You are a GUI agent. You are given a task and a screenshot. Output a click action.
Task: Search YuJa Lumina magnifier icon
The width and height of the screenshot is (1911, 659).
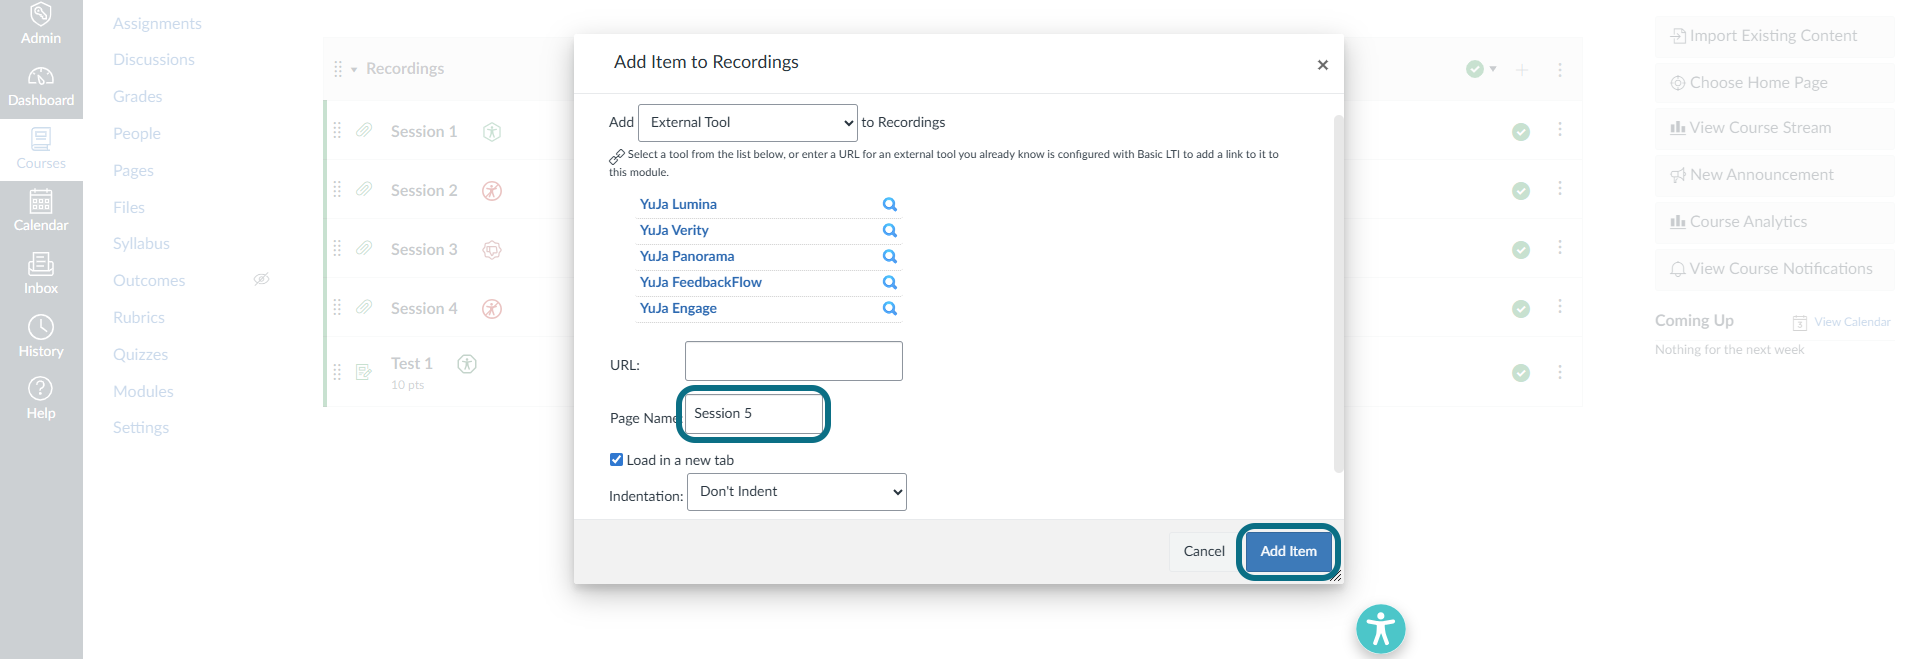click(890, 204)
